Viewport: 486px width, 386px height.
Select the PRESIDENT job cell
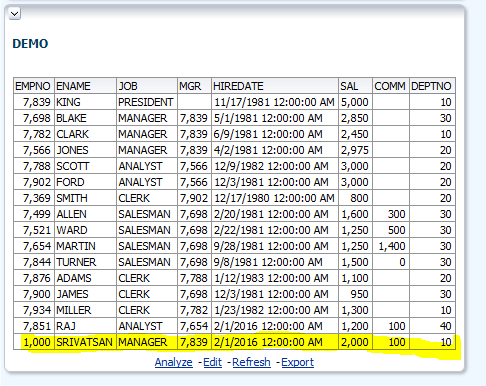tap(147, 102)
